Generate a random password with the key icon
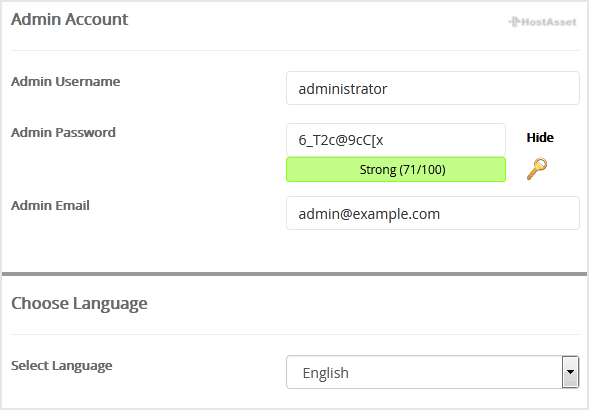Image resolution: width=589 pixels, height=410 pixels. pyautogui.click(x=537, y=169)
